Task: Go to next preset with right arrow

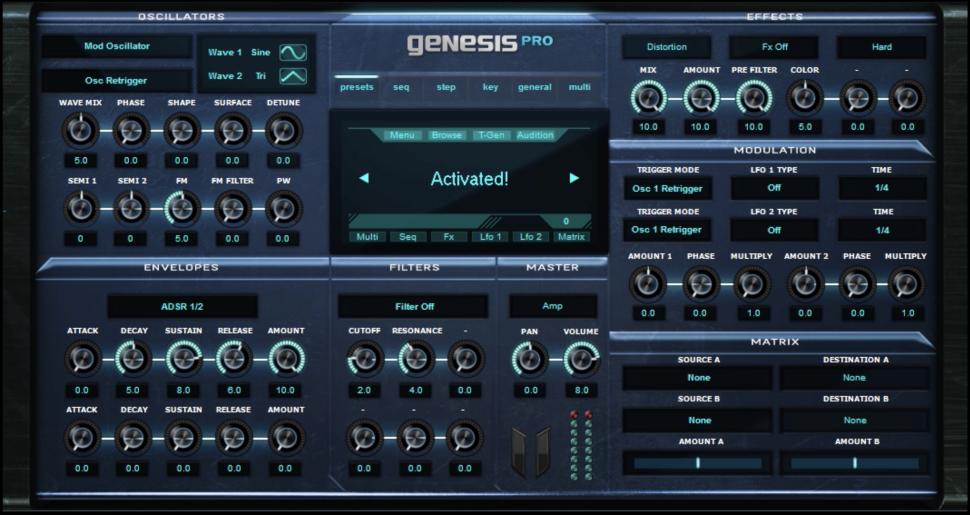Action: point(574,178)
